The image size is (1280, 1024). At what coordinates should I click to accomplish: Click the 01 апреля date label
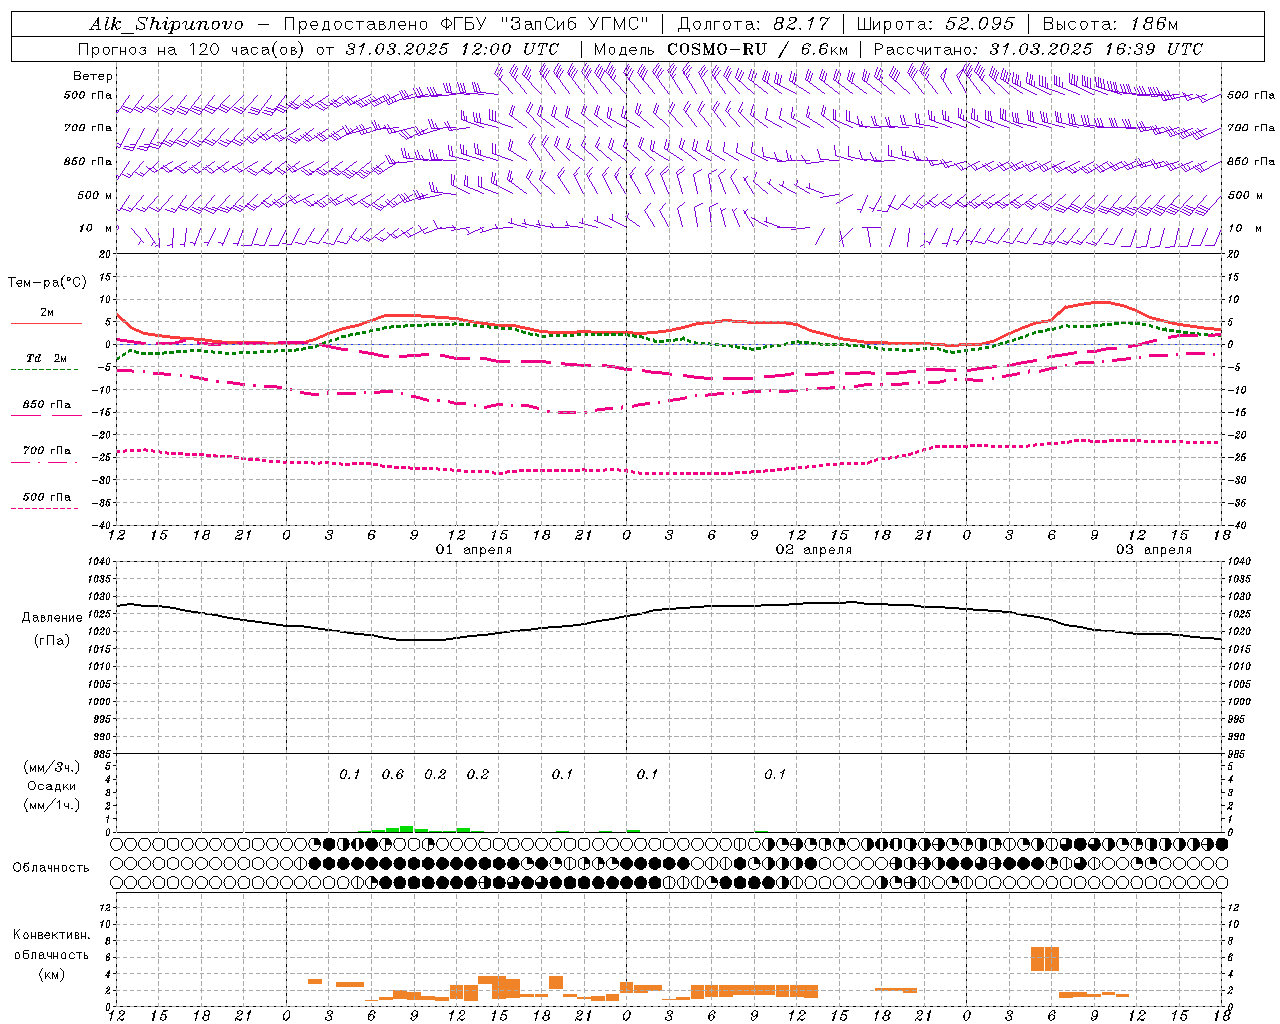pyautogui.click(x=474, y=550)
